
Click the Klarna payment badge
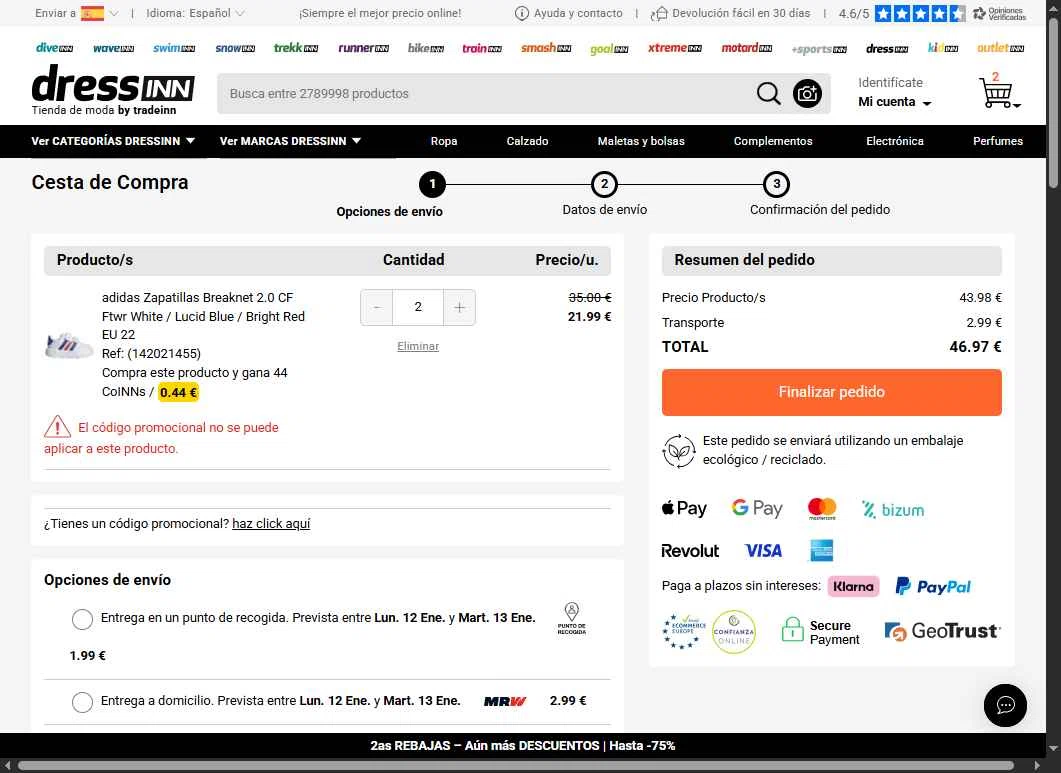click(x=853, y=586)
